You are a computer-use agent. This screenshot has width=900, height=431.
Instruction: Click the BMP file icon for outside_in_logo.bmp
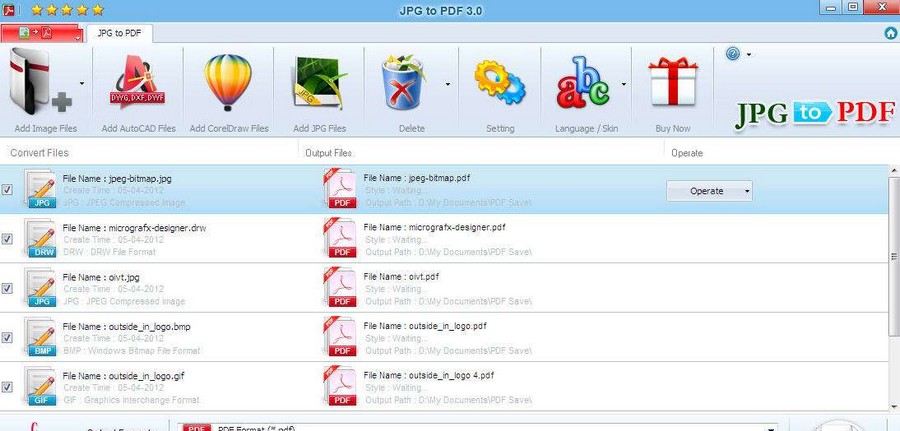[x=41, y=337]
